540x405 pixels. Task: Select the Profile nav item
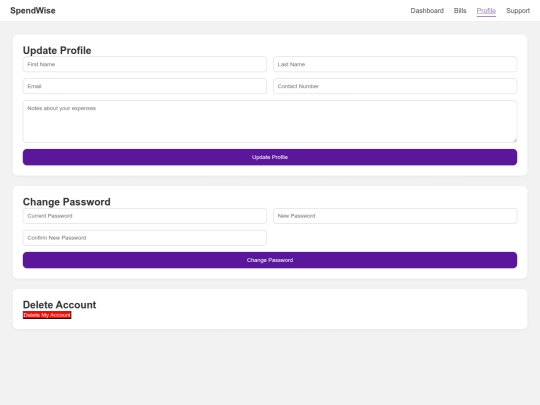click(x=486, y=11)
